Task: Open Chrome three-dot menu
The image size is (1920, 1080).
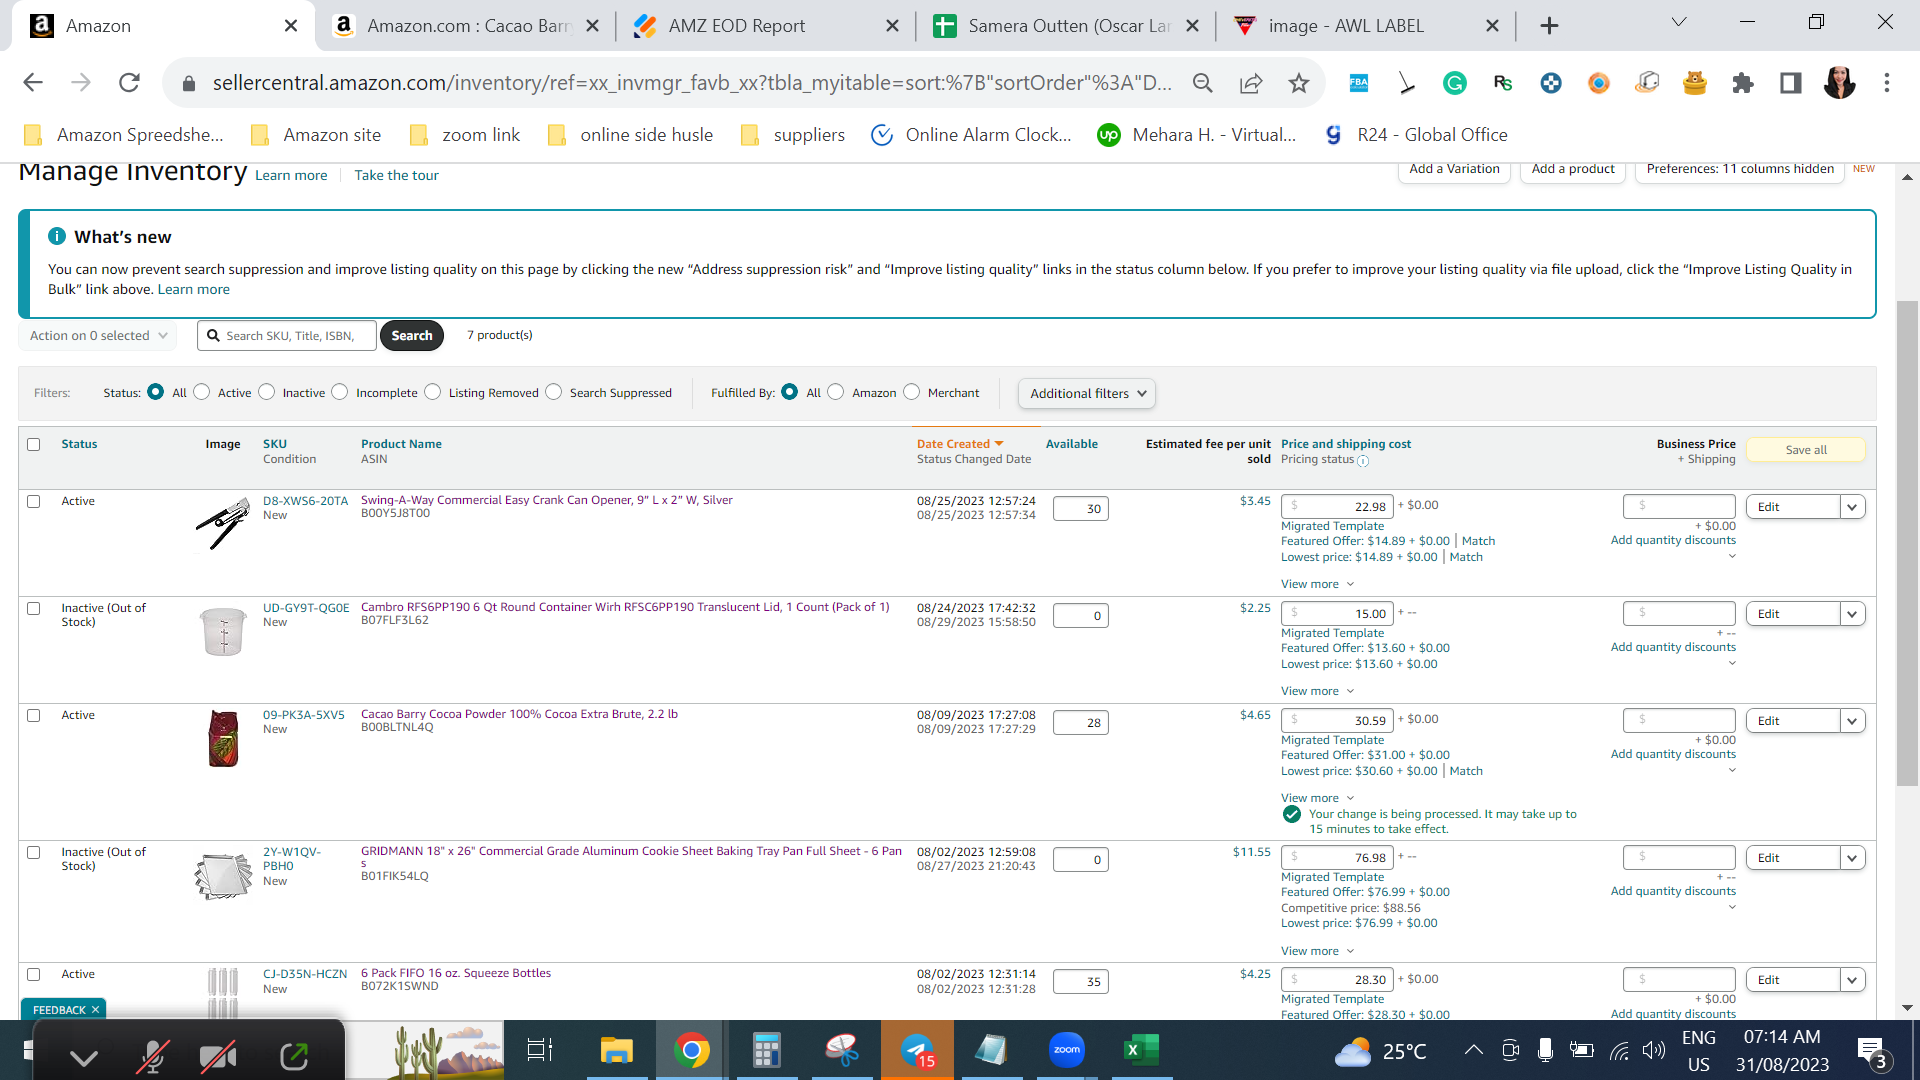Action: 1887,83
